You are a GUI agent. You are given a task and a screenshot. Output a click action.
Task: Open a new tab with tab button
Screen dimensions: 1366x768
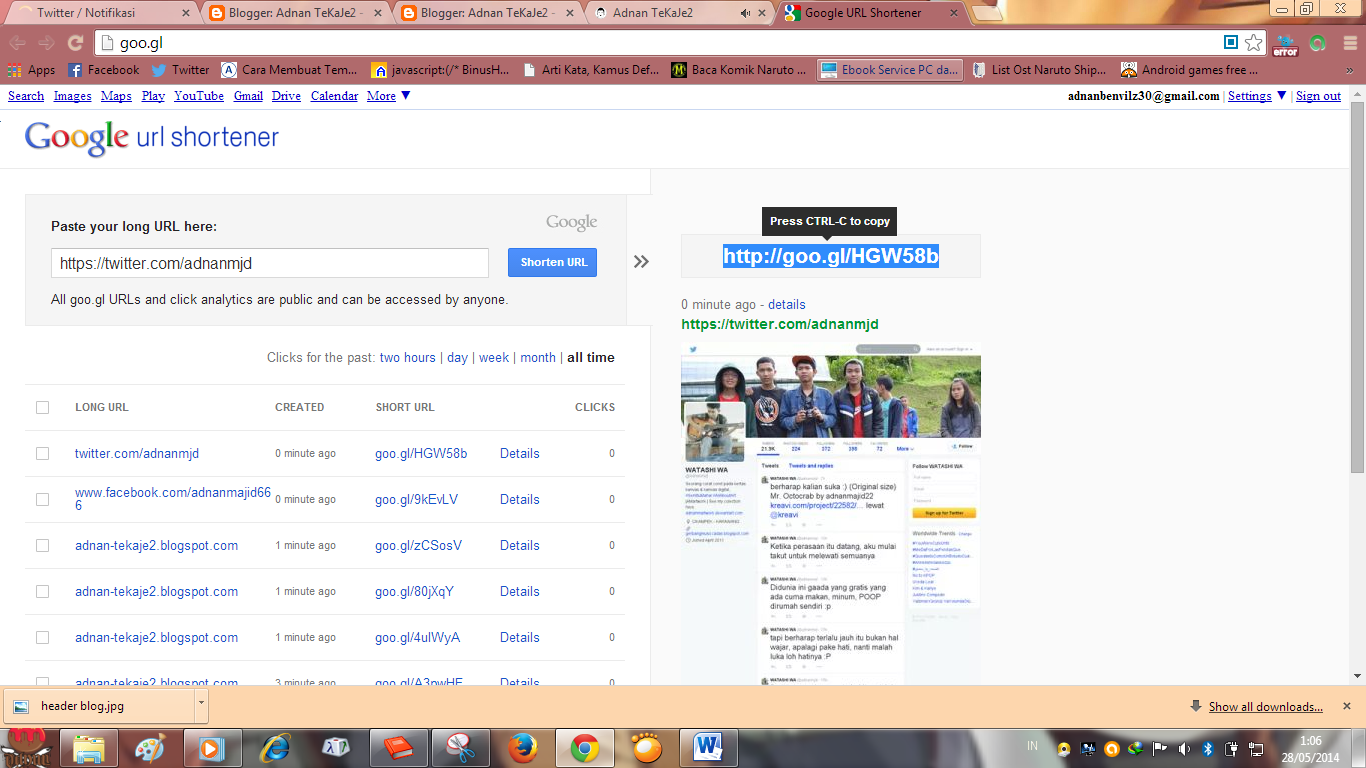[x=987, y=15]
